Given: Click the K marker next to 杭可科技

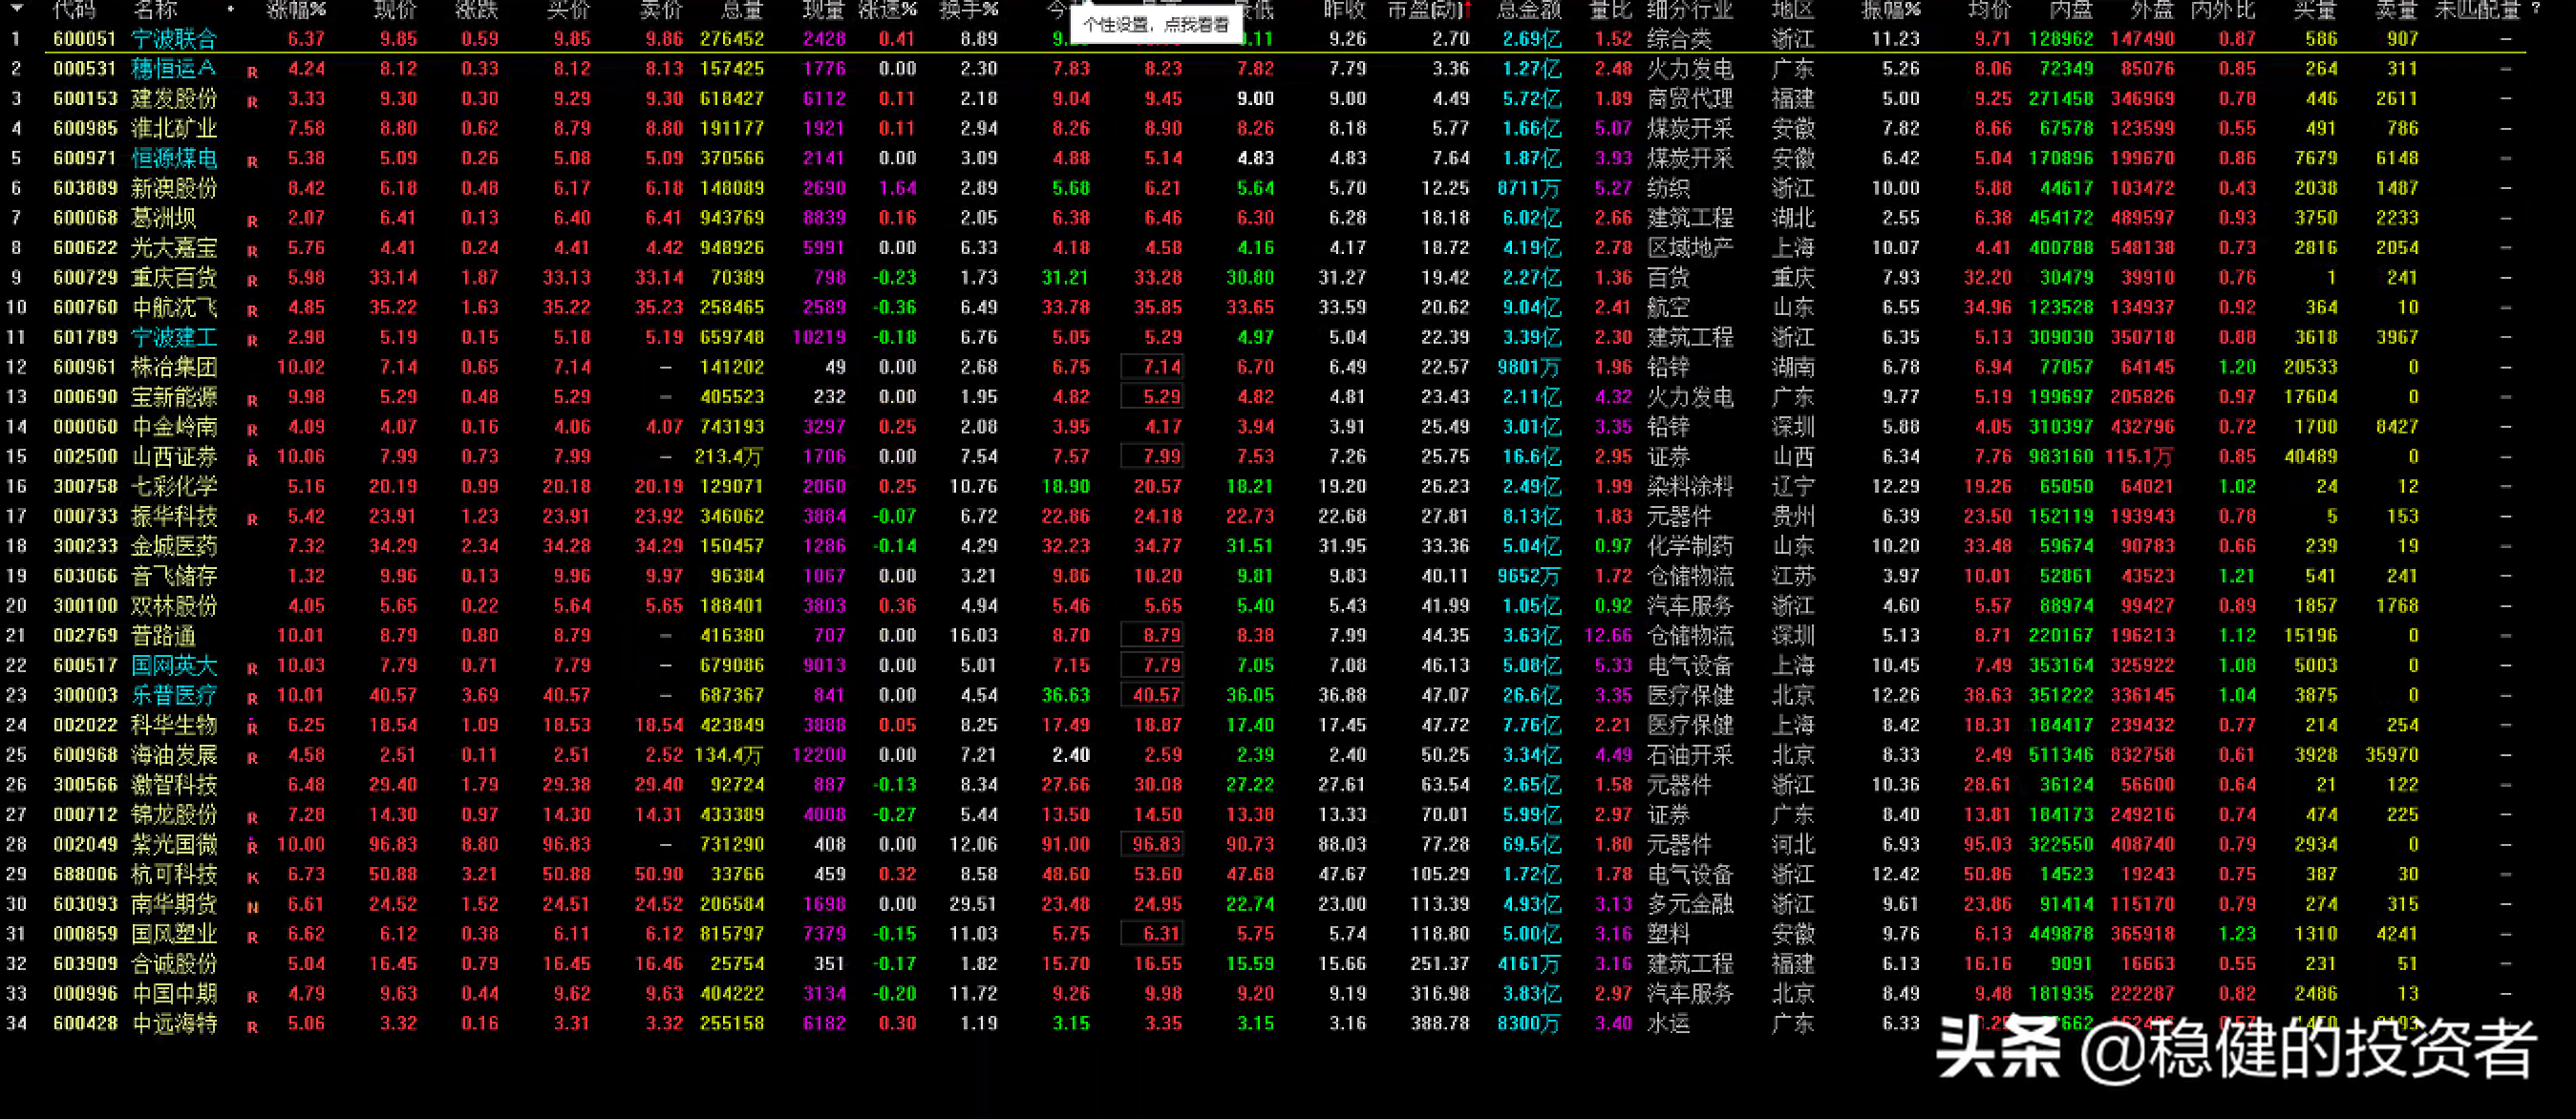Looking at the screenshot, I should (252, 878).
